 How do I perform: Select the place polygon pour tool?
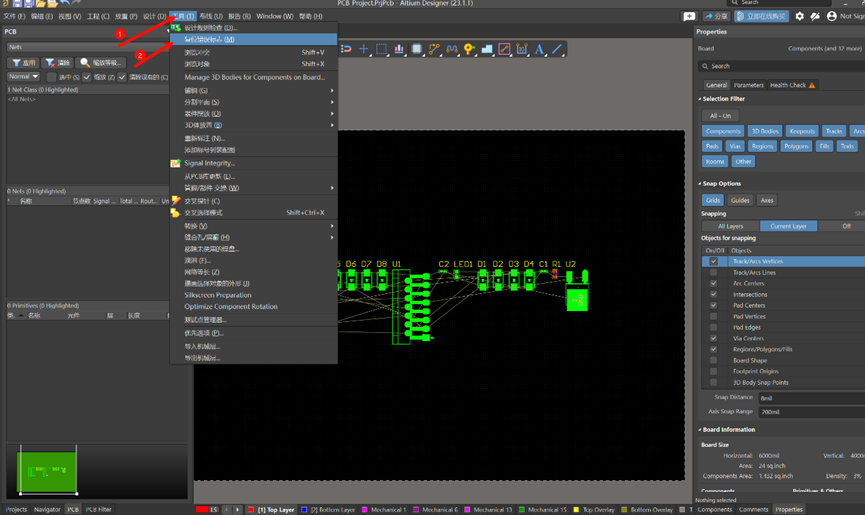[x=487, y=49]
